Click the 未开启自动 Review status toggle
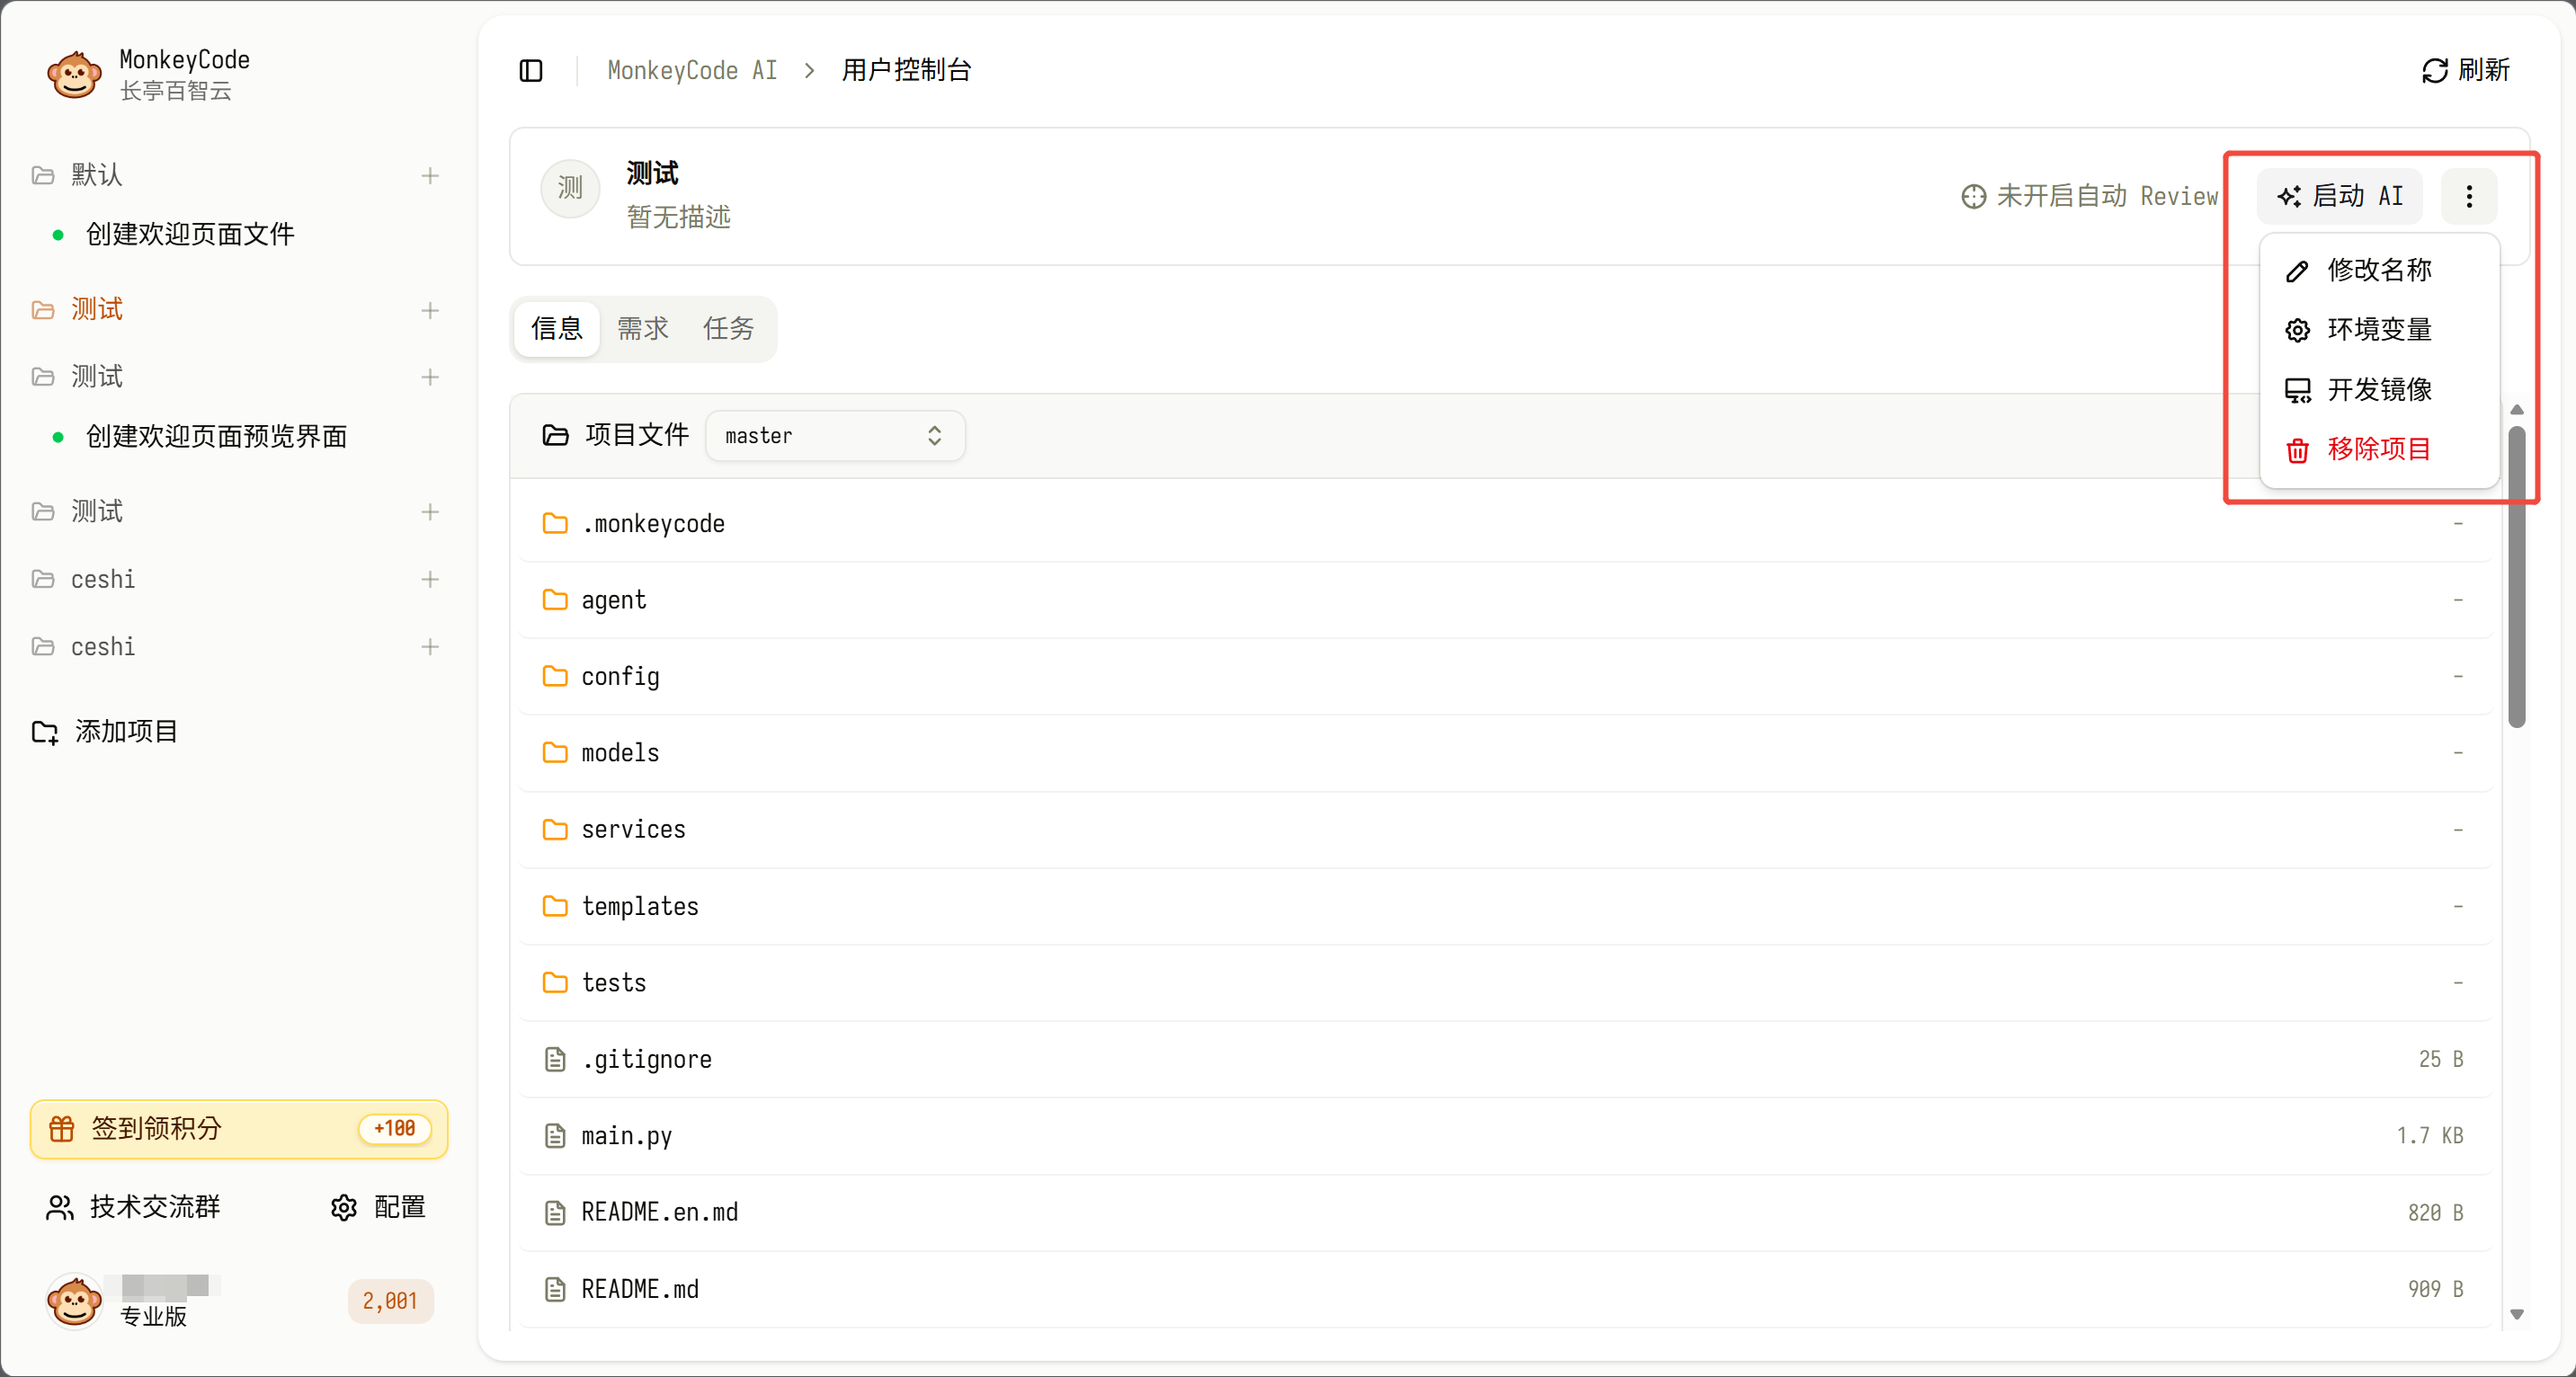The height and width of the screenshot is (1377, 2576). pyautogui.click(x=2090, y=196)
